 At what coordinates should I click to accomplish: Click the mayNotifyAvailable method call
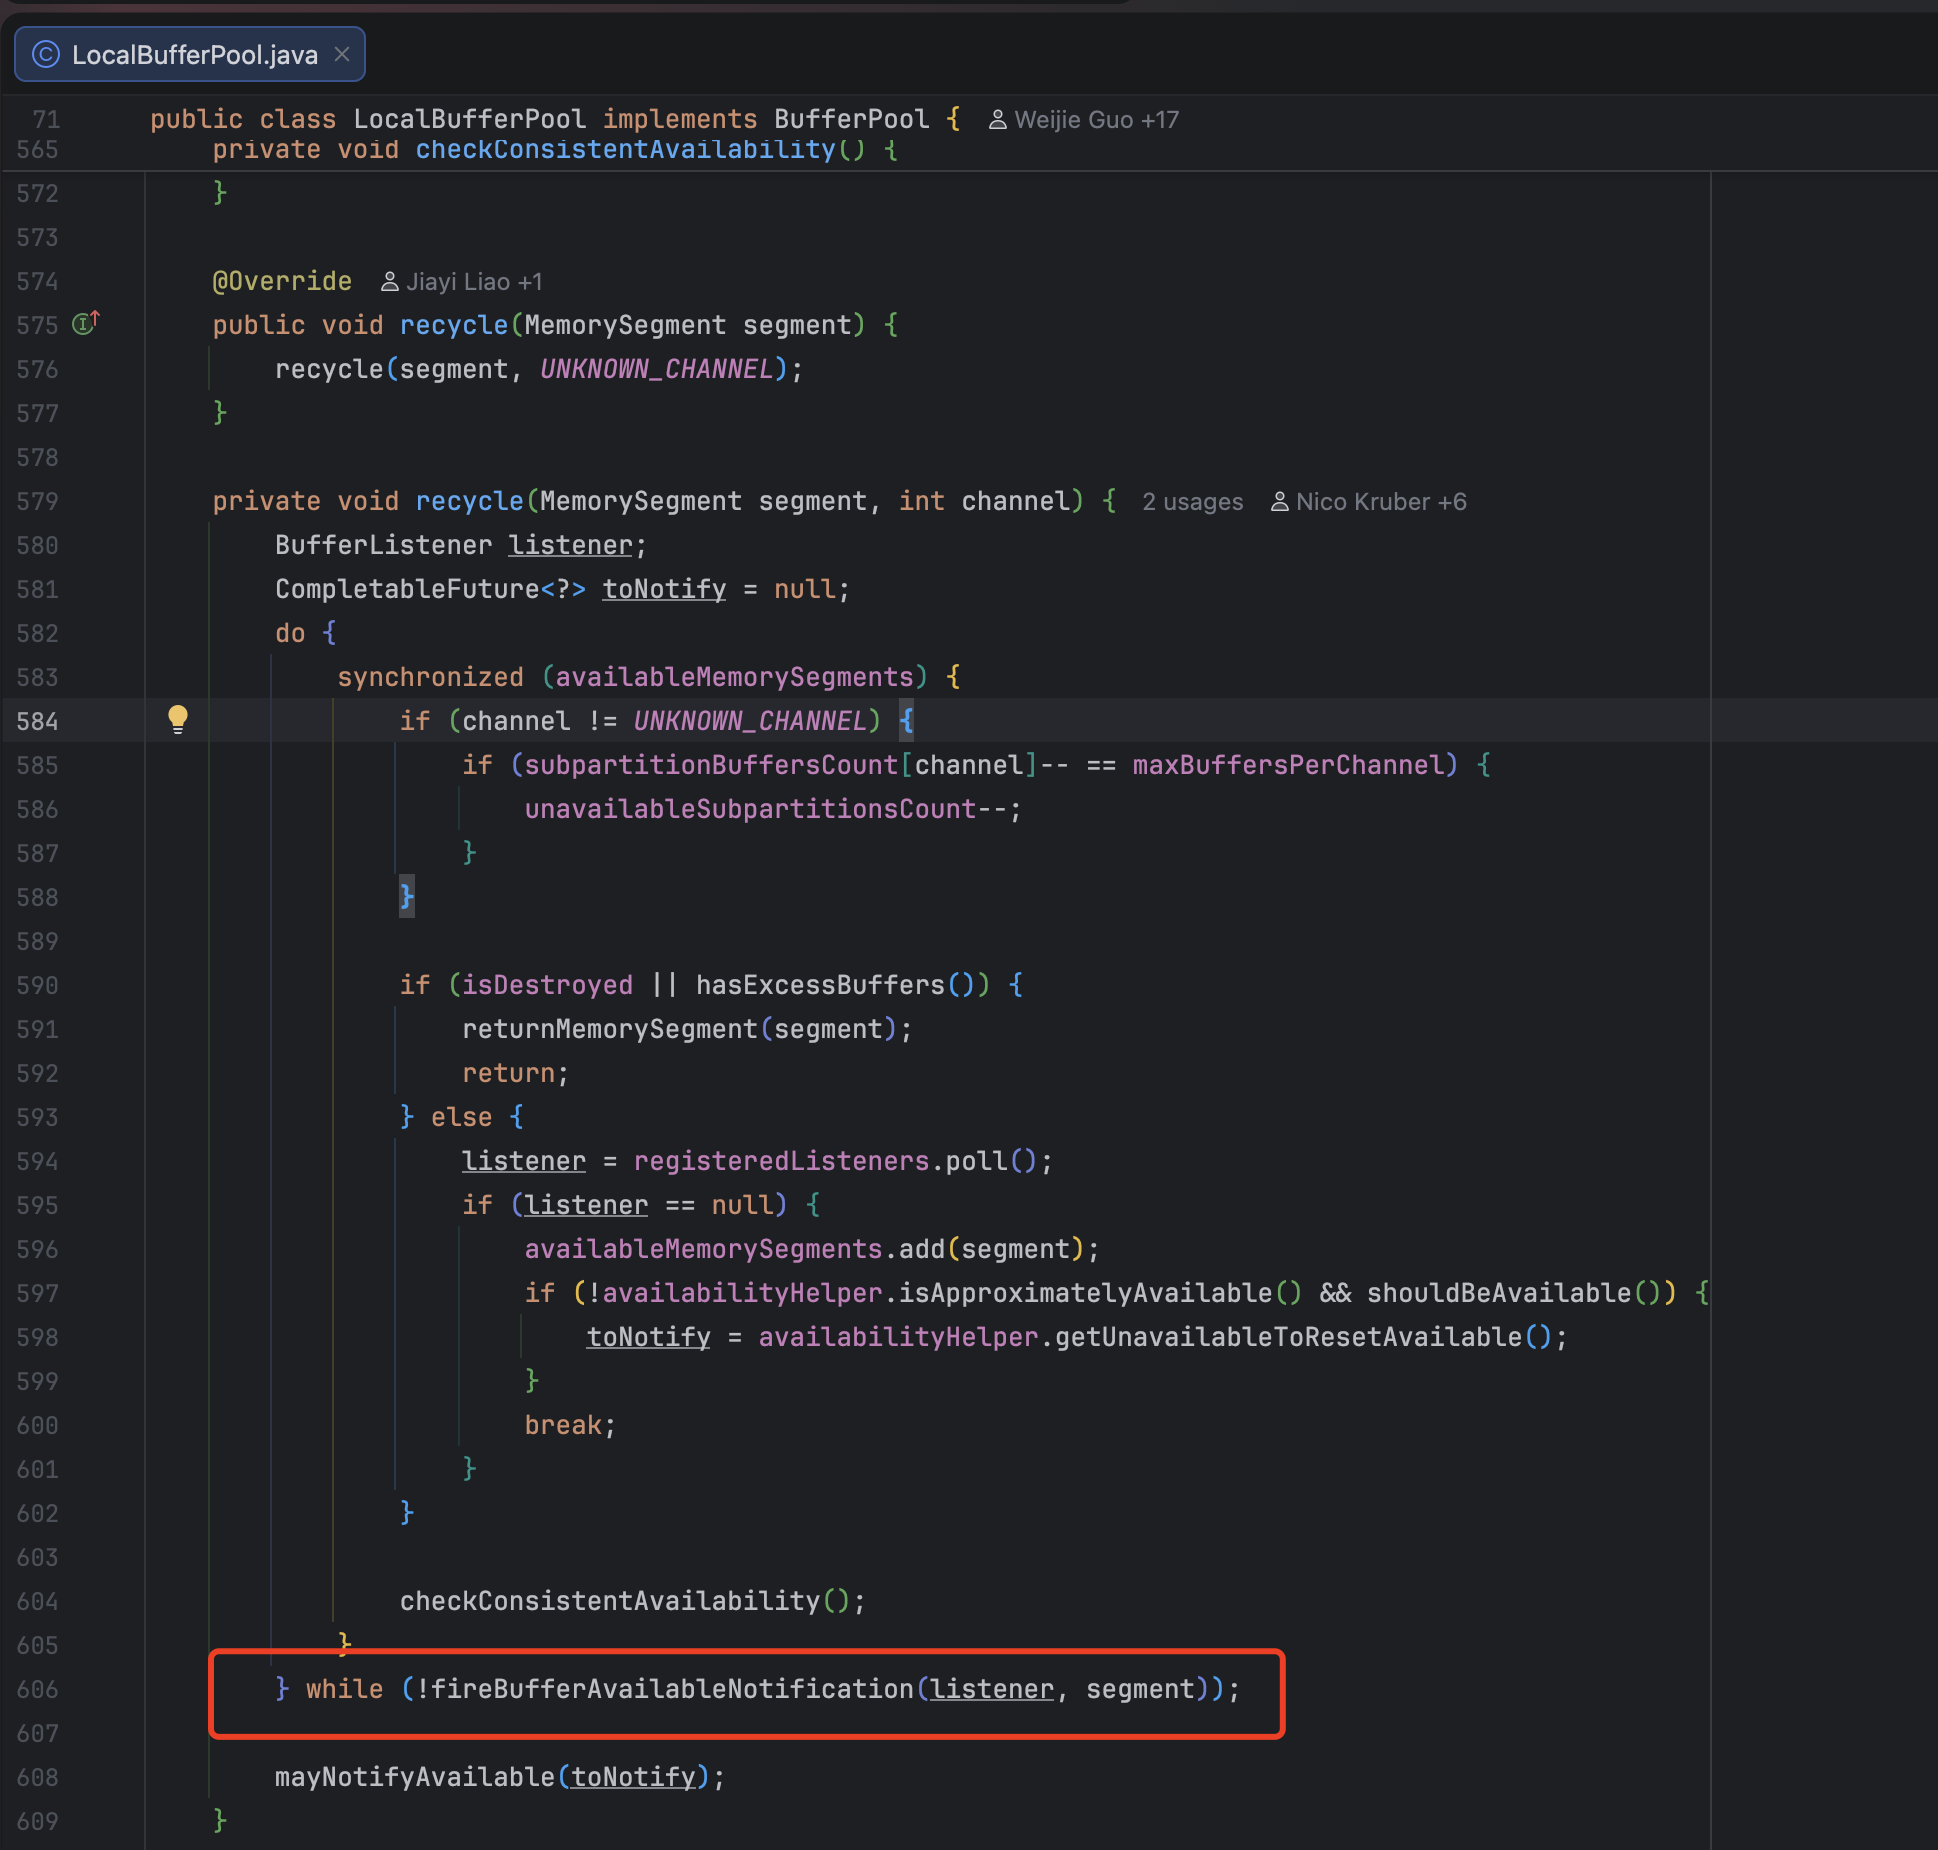pos(414,1777)
